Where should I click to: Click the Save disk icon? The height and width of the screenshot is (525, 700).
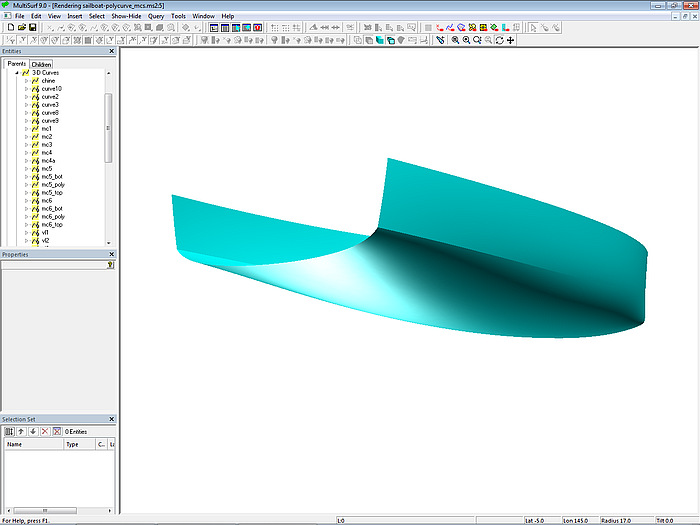32,27
